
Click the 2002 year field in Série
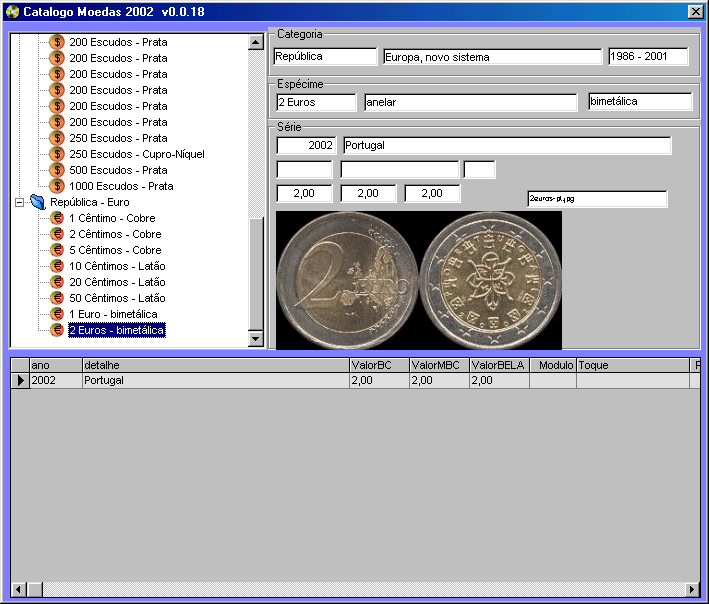[306, 145]
